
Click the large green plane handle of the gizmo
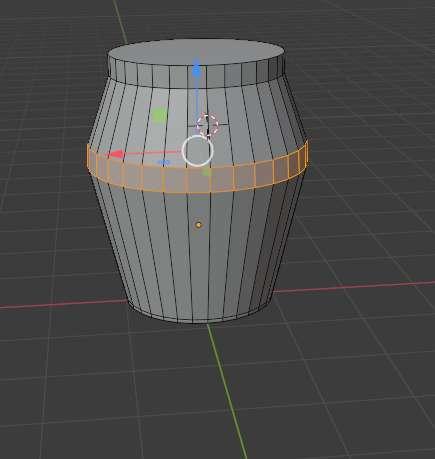click(x=159, y=115)
